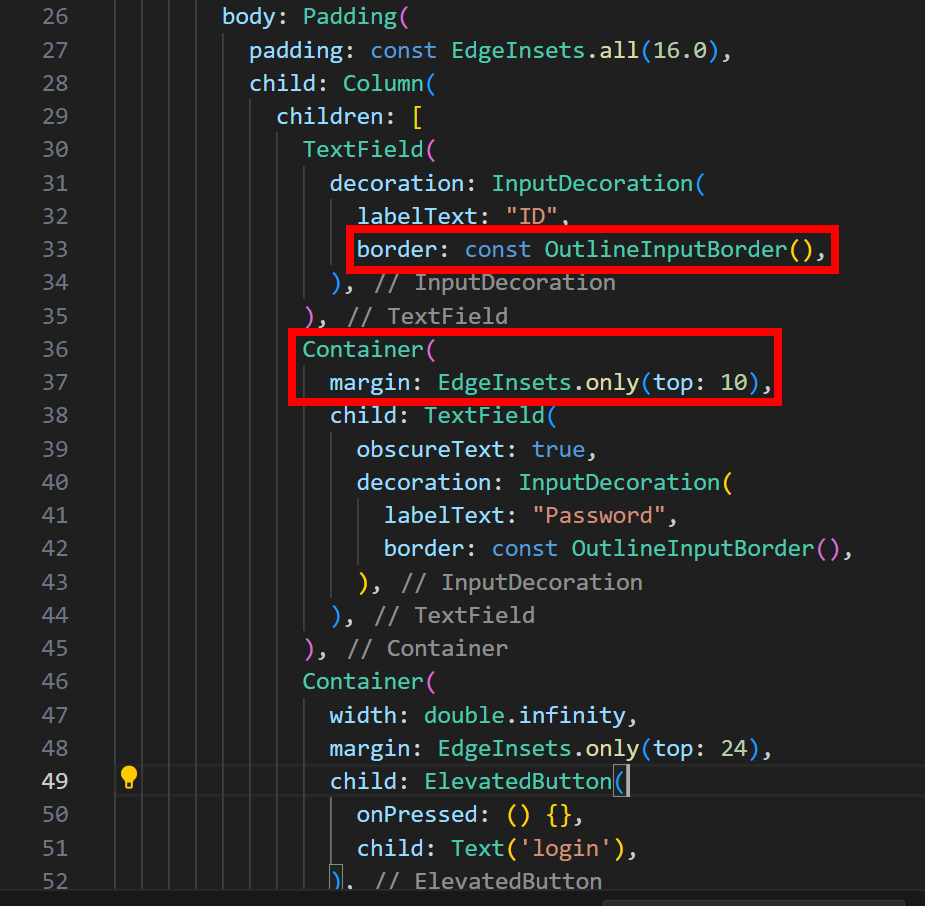925x906 pixels.
Task: Click OutlineInputBorder() on line 42
Action: [x=706, y=549]
